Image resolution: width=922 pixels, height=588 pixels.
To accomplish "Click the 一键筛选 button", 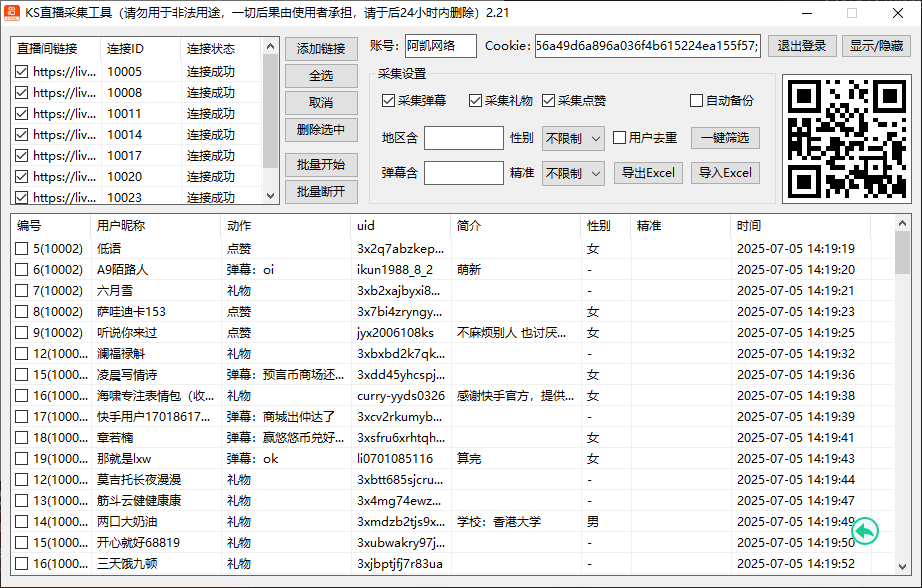I will tap(725, 138).
